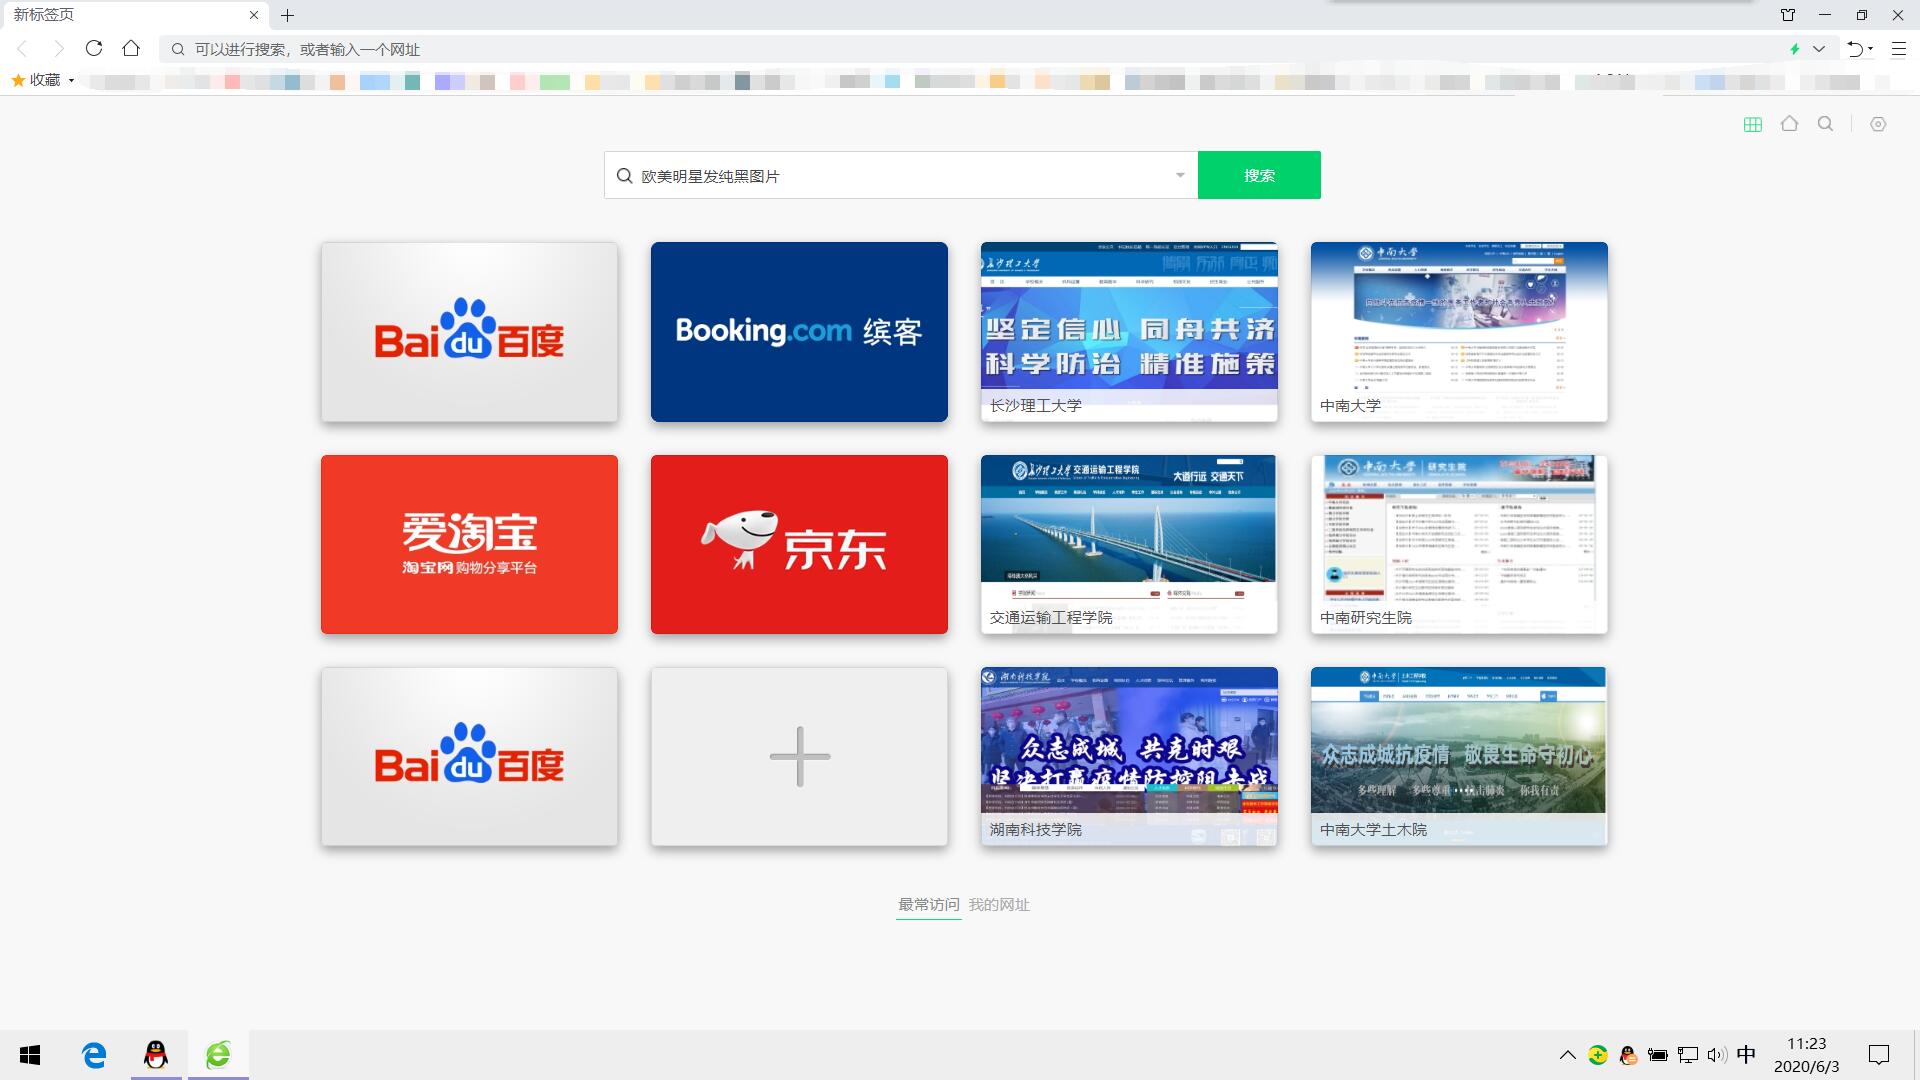The height and width of the screenshot is (1080, 1920).
Task: Switch to grid view icon on new tab page
Action: coord(1753,125)
